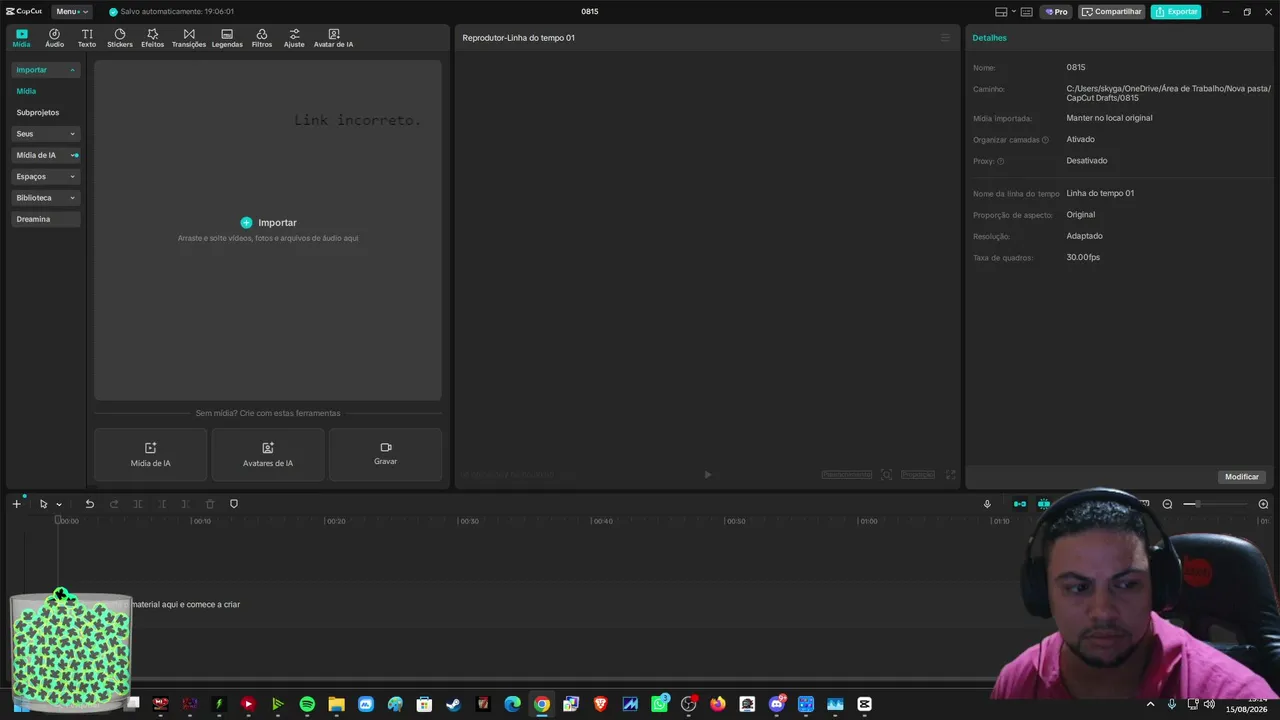The height and width of the screenshot is (720, 1280).
Task: Click the Organizar camadas info icon
Action: (x=1045, y=140)
